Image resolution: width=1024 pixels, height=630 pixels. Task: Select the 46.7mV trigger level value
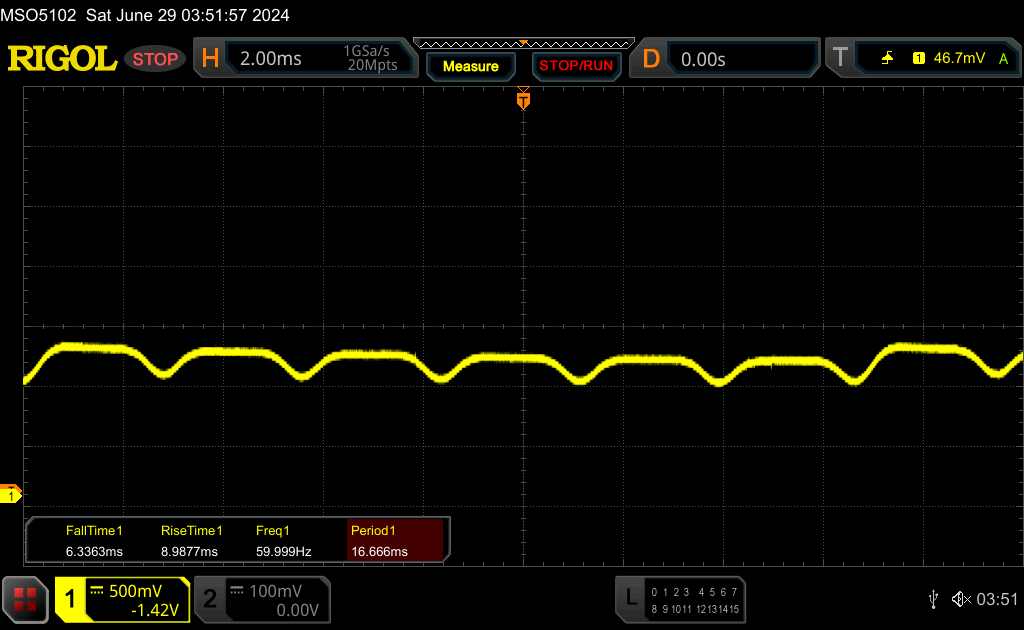pos(959,58)
